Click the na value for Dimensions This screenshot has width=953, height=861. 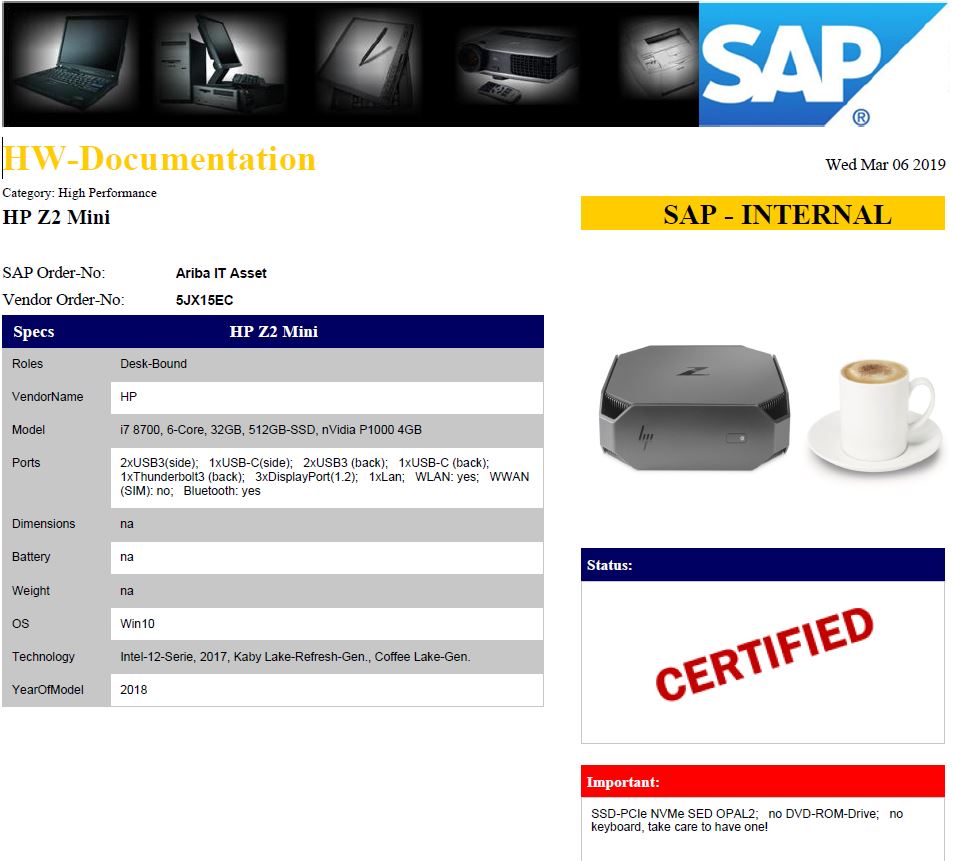point(126,524)
